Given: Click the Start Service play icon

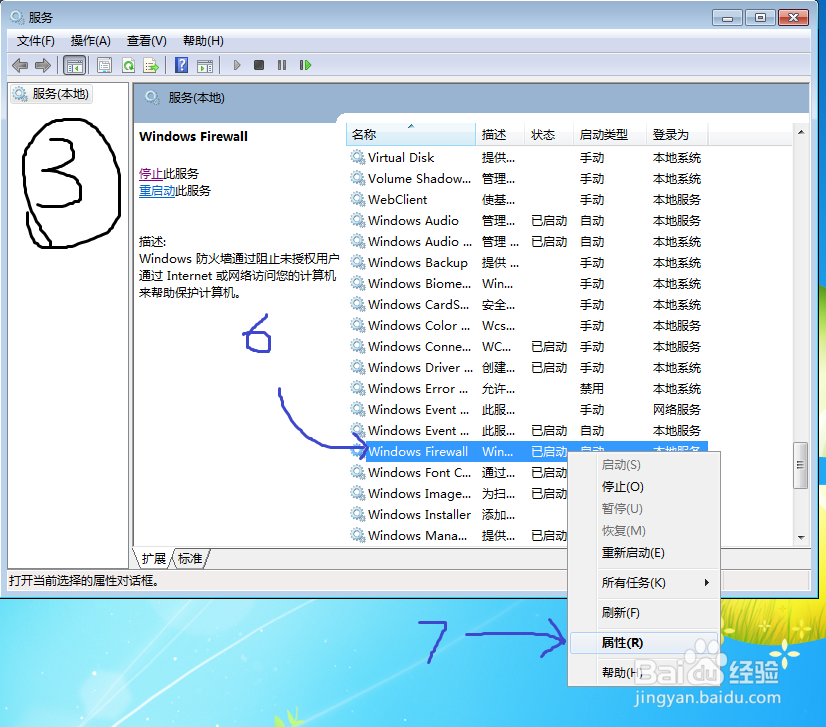Looking at the screenshot, I should [237, 65].
